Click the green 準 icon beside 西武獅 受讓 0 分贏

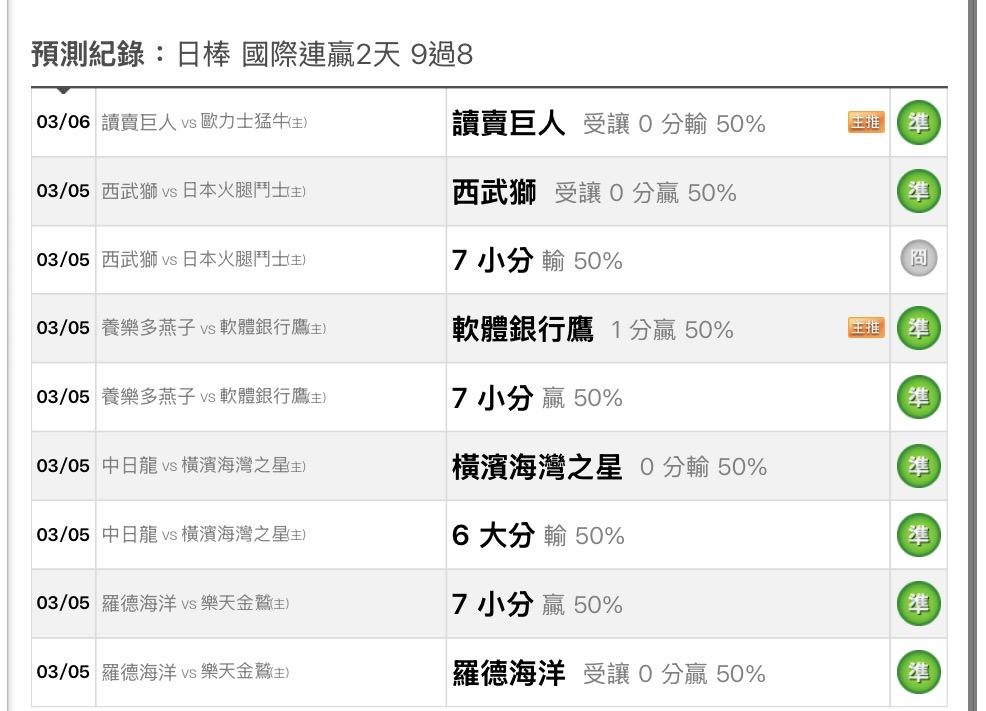(x=919, y=191)
